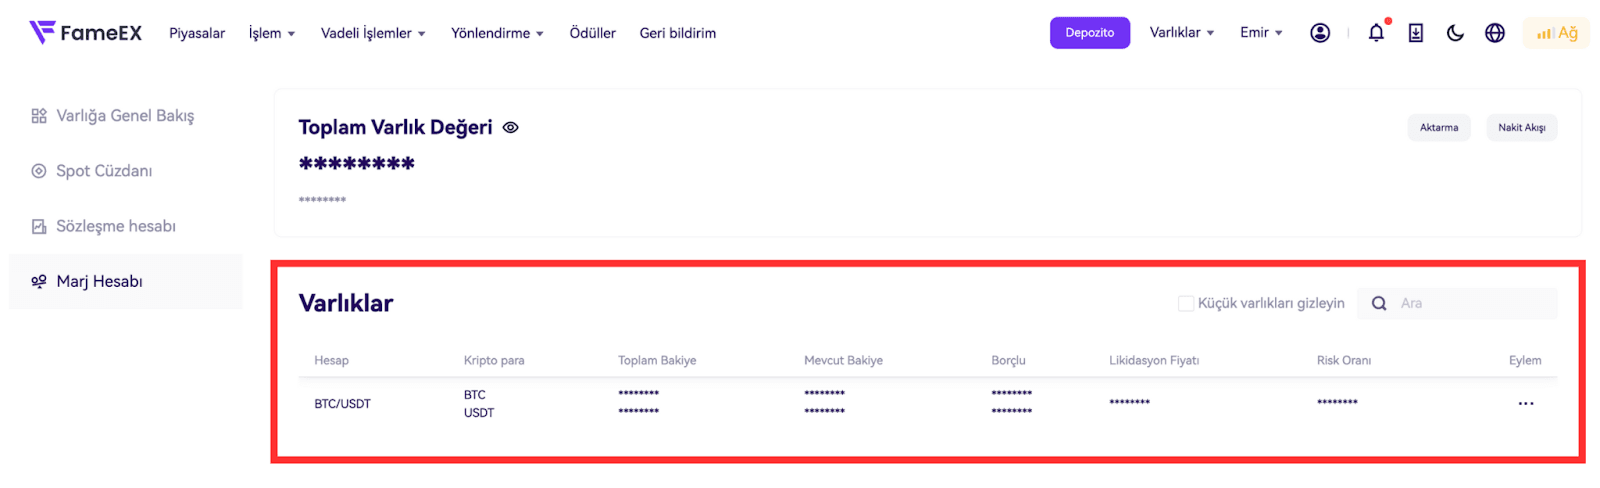1600x488 pixels.
Task: Click the app download icon
Action: click(x=1416, y=33)
